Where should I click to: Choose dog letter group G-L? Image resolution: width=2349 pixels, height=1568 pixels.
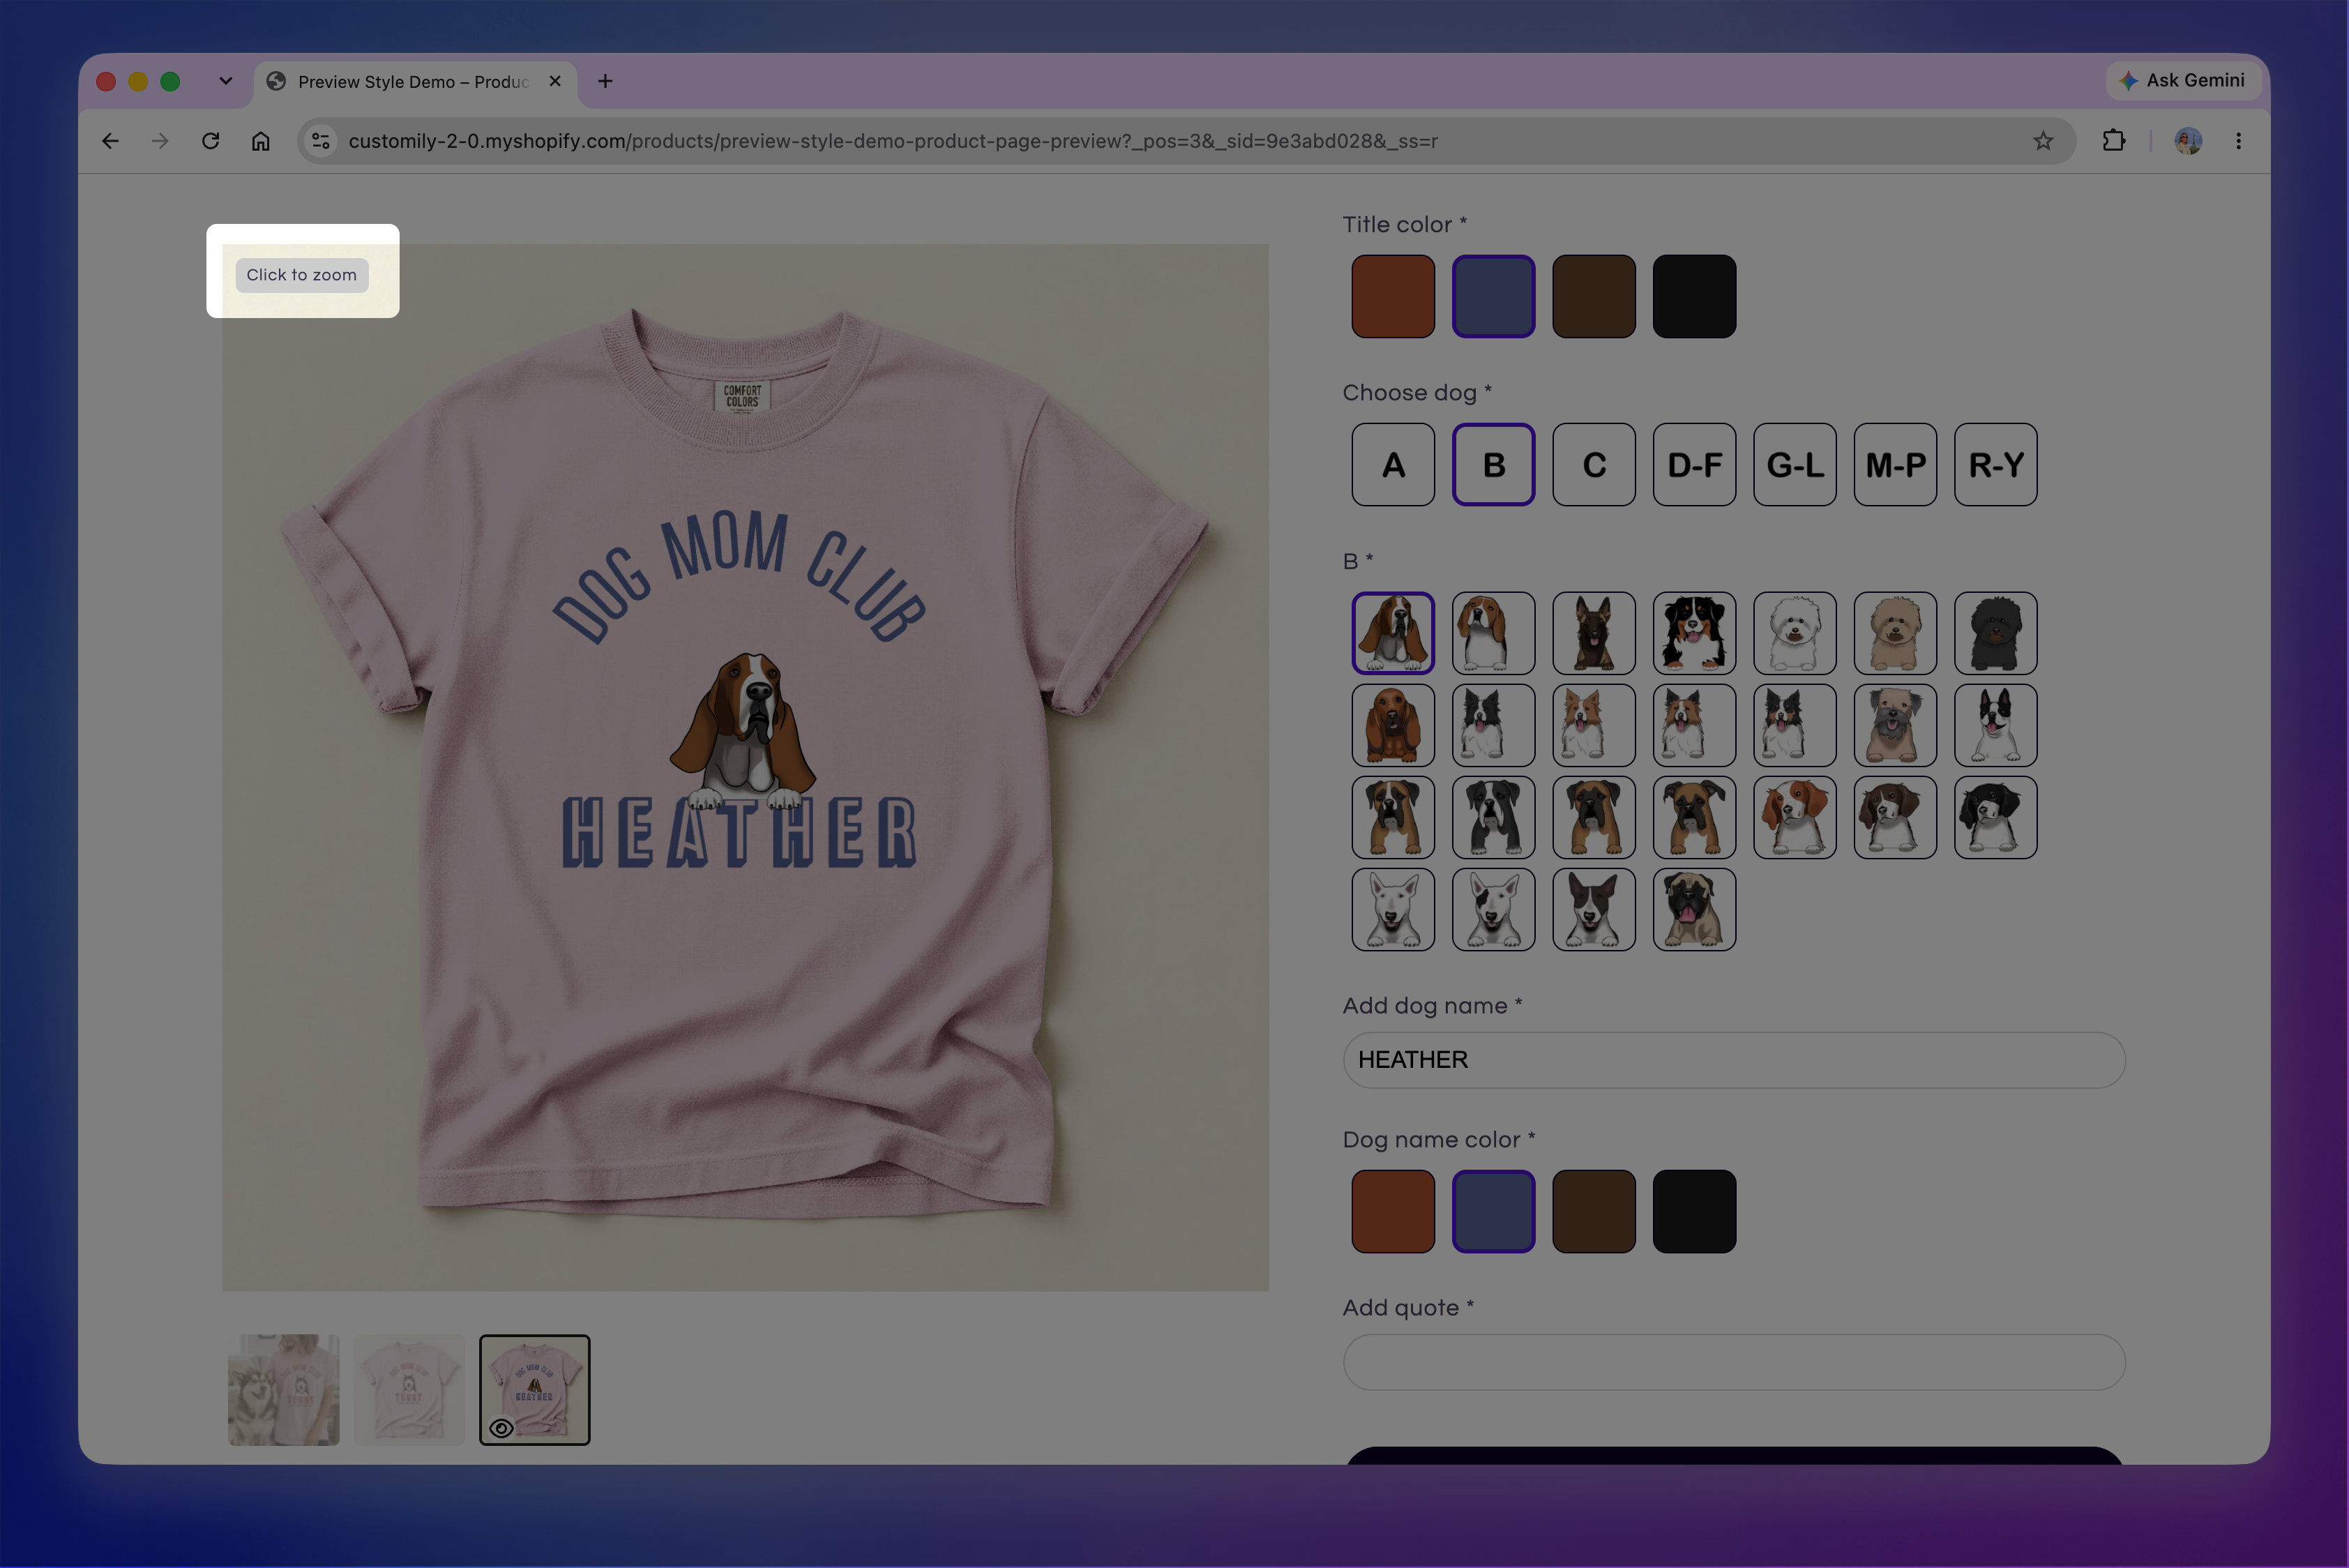pos(1795,465)
